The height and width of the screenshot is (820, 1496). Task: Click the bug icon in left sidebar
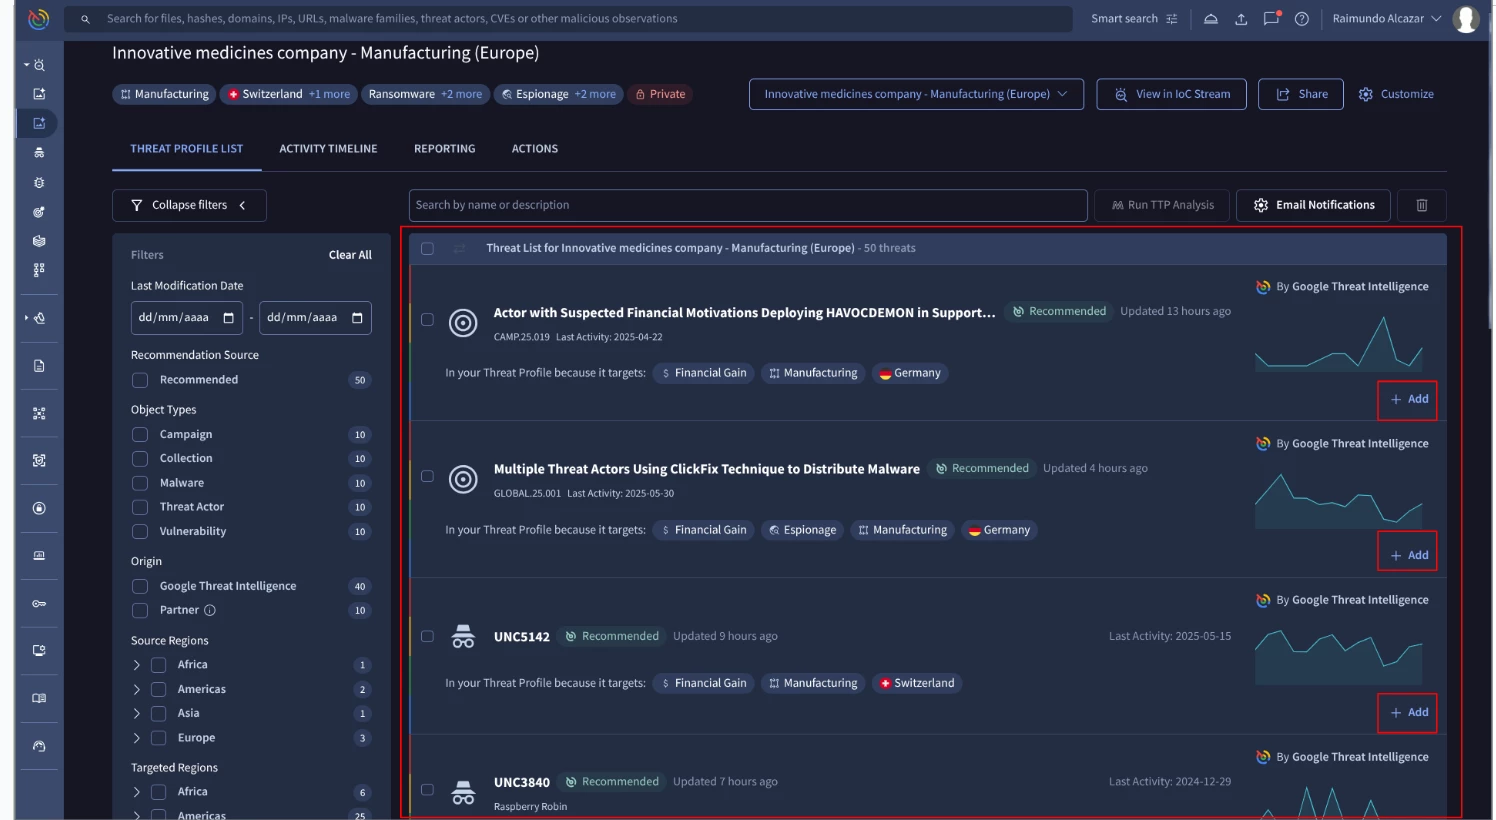(x=39, y=183)
